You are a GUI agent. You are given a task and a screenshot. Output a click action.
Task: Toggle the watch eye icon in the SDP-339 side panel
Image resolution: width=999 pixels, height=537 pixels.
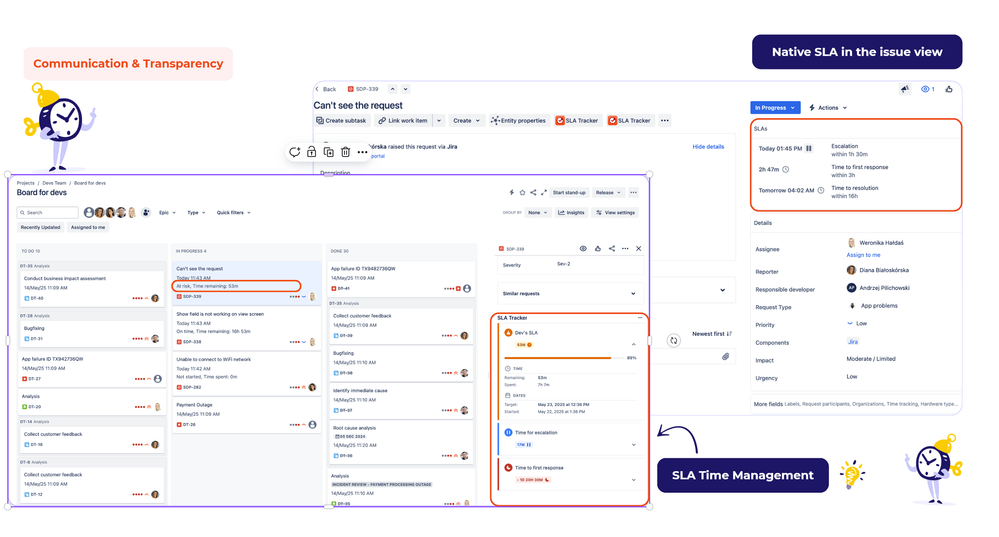(x=583, y=248)
